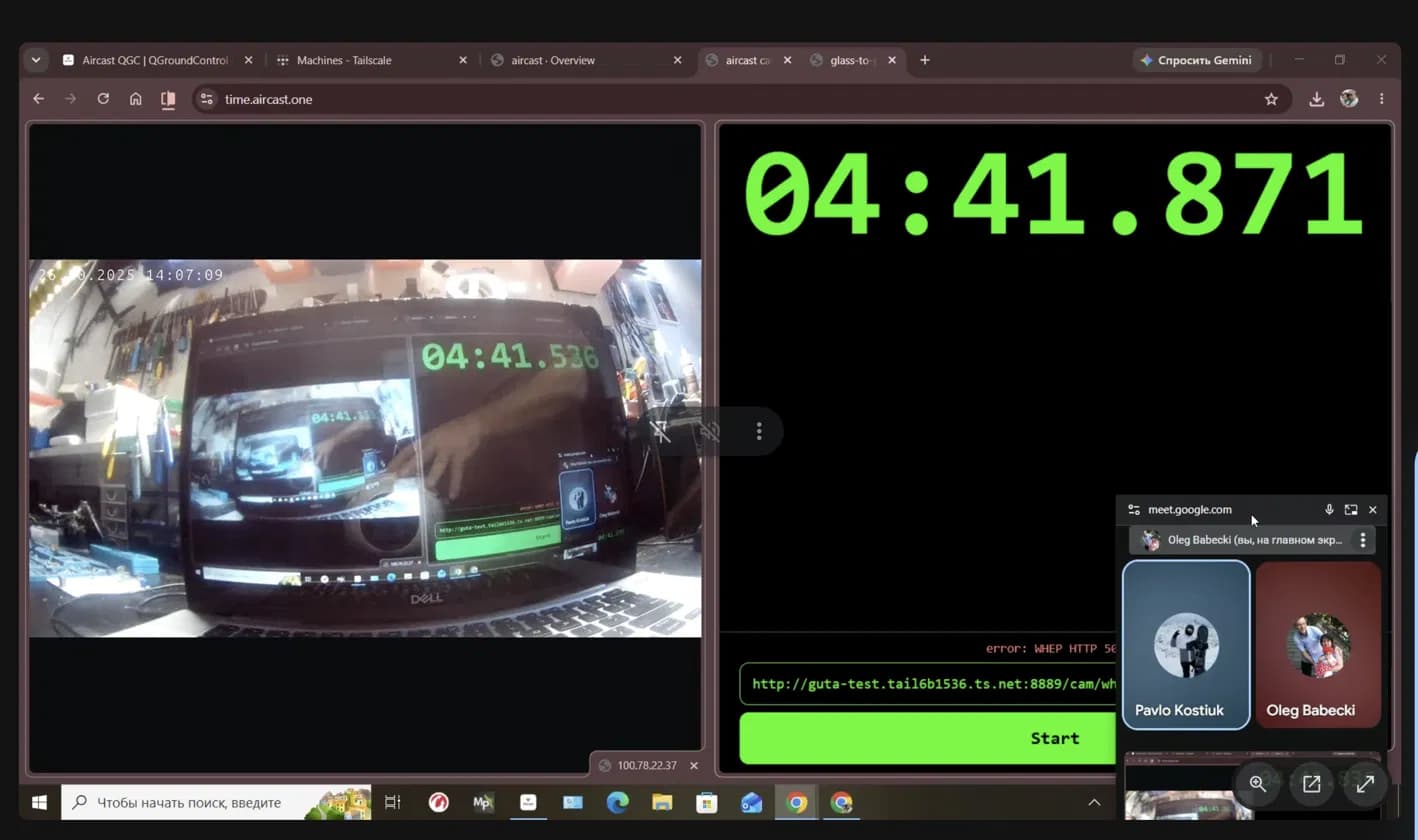This screenshot has height=840, width=1418.
Task: Open the Chrome three-dot menu
Action: point(1381,99)
